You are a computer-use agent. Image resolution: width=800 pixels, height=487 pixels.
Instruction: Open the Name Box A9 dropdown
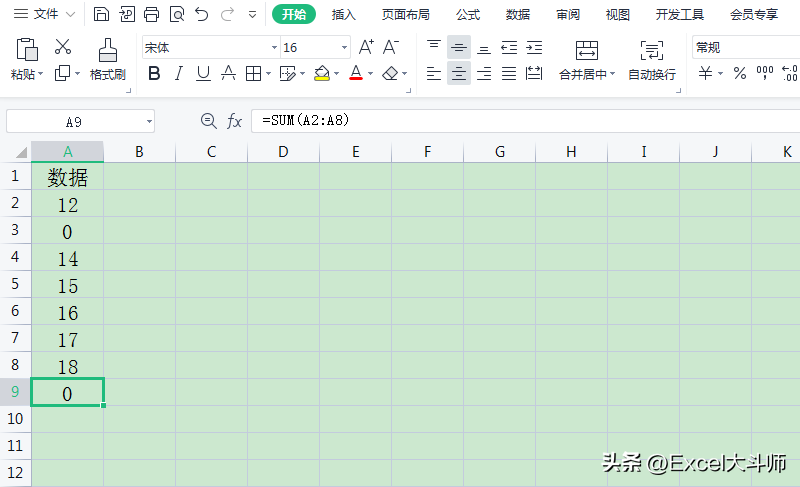[149, 122]
